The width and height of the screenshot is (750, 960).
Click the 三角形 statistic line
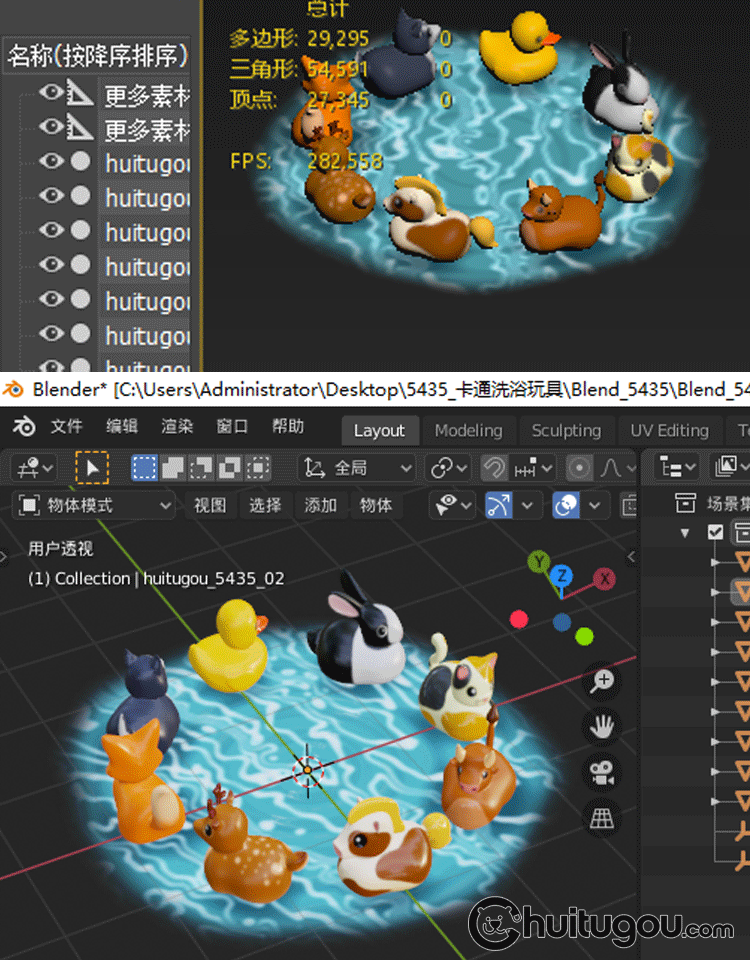299,69
